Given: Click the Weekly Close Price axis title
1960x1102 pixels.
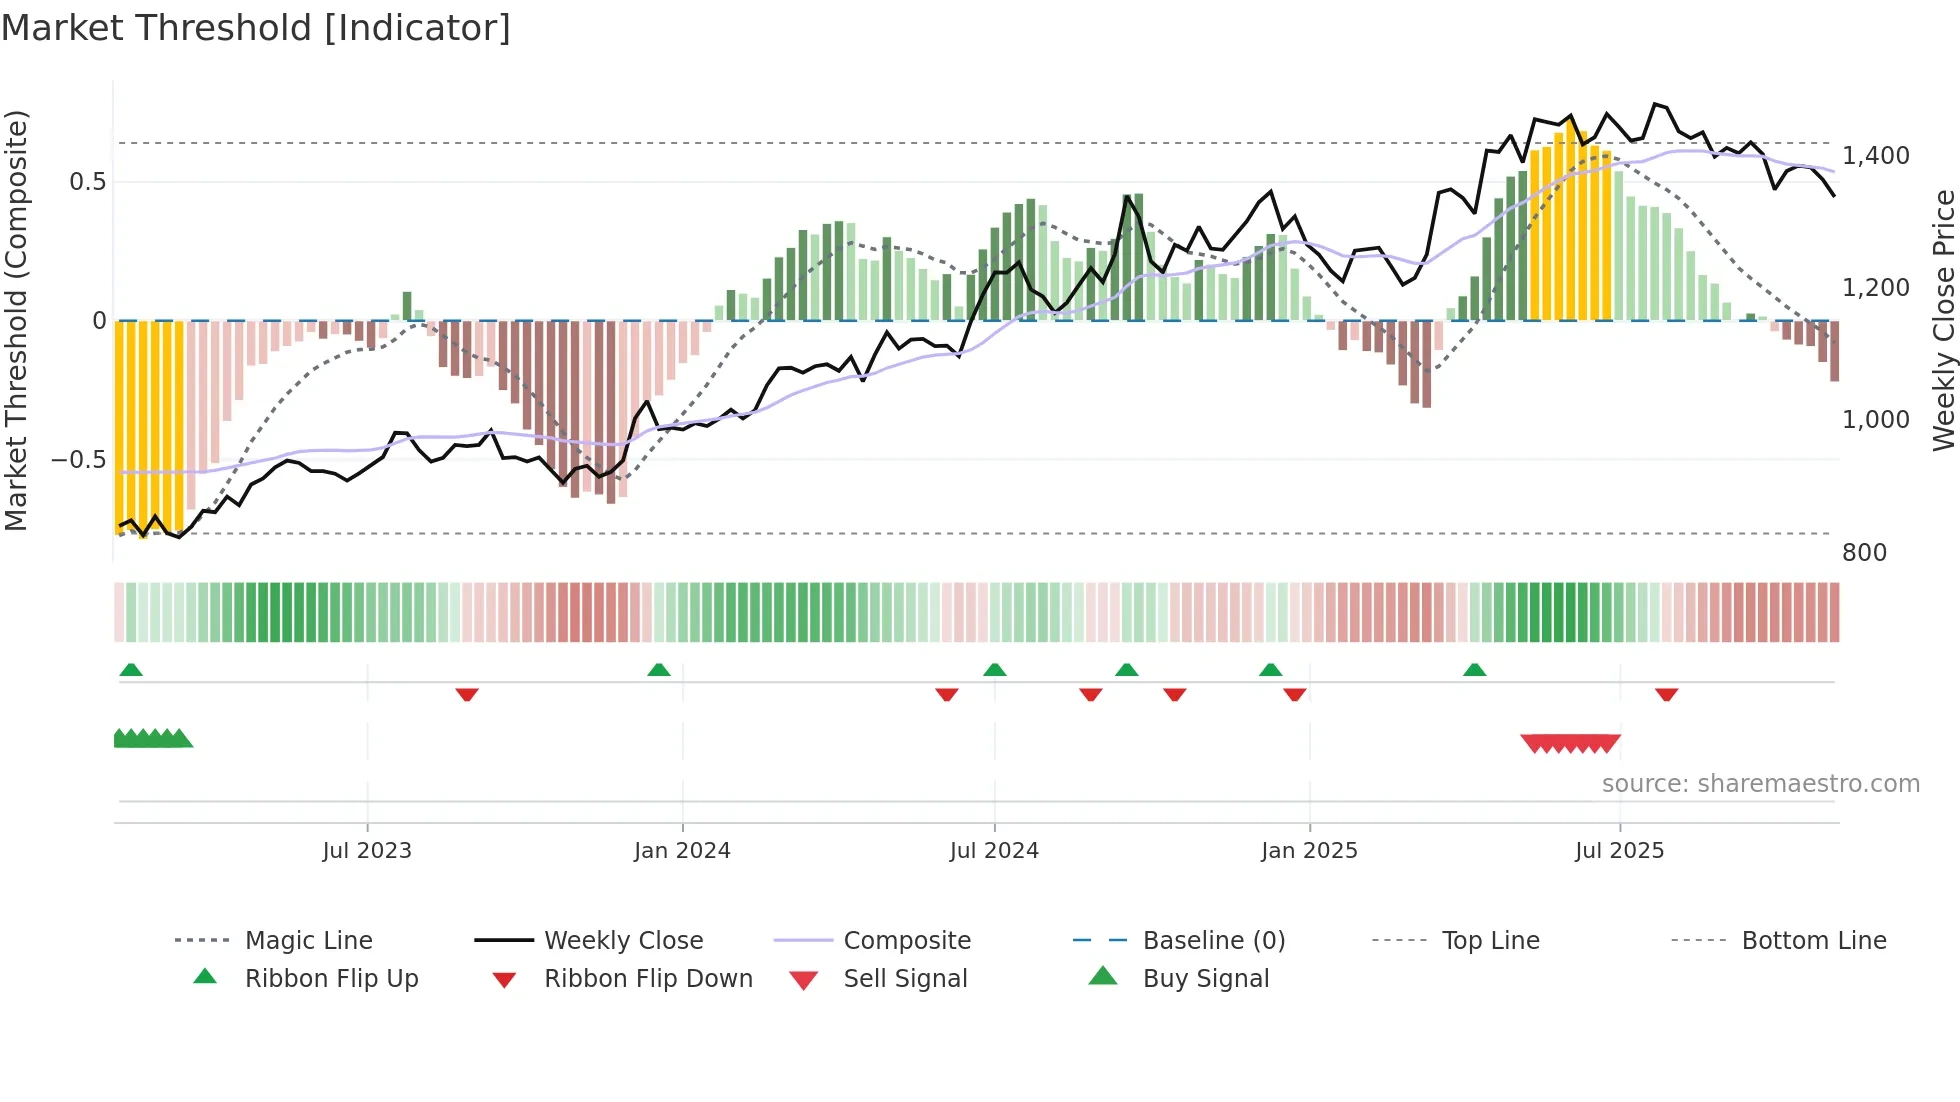Looking at the screenshot, I should click(1943, 320).
